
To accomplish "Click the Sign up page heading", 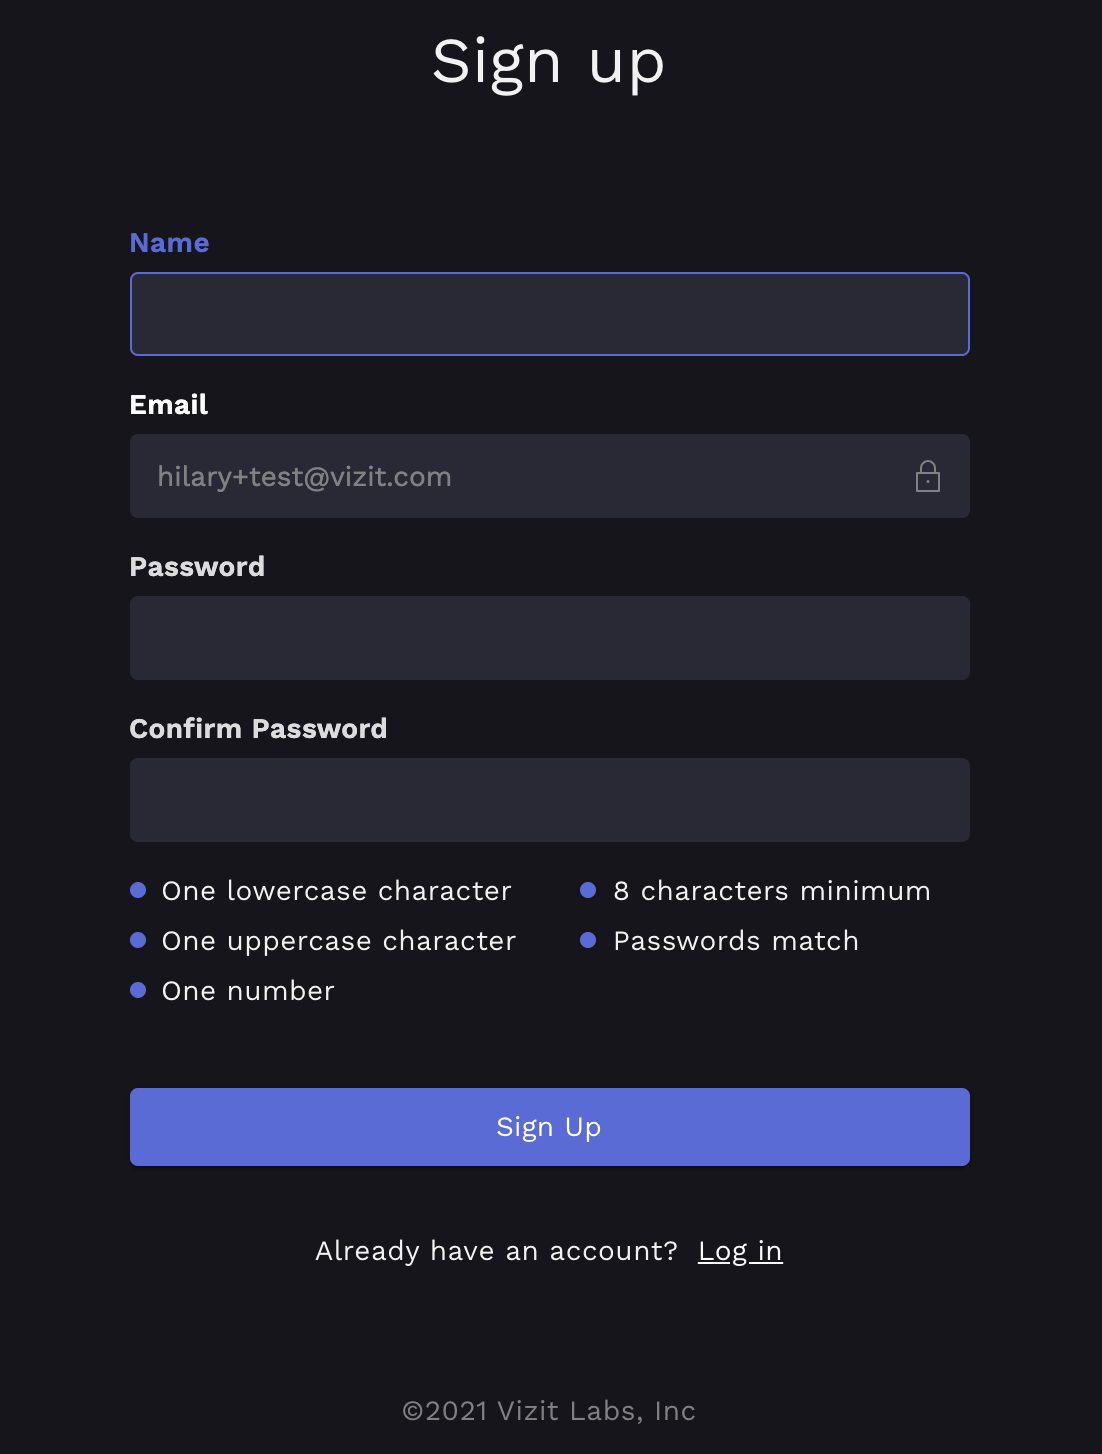I will tap(549, 62).
